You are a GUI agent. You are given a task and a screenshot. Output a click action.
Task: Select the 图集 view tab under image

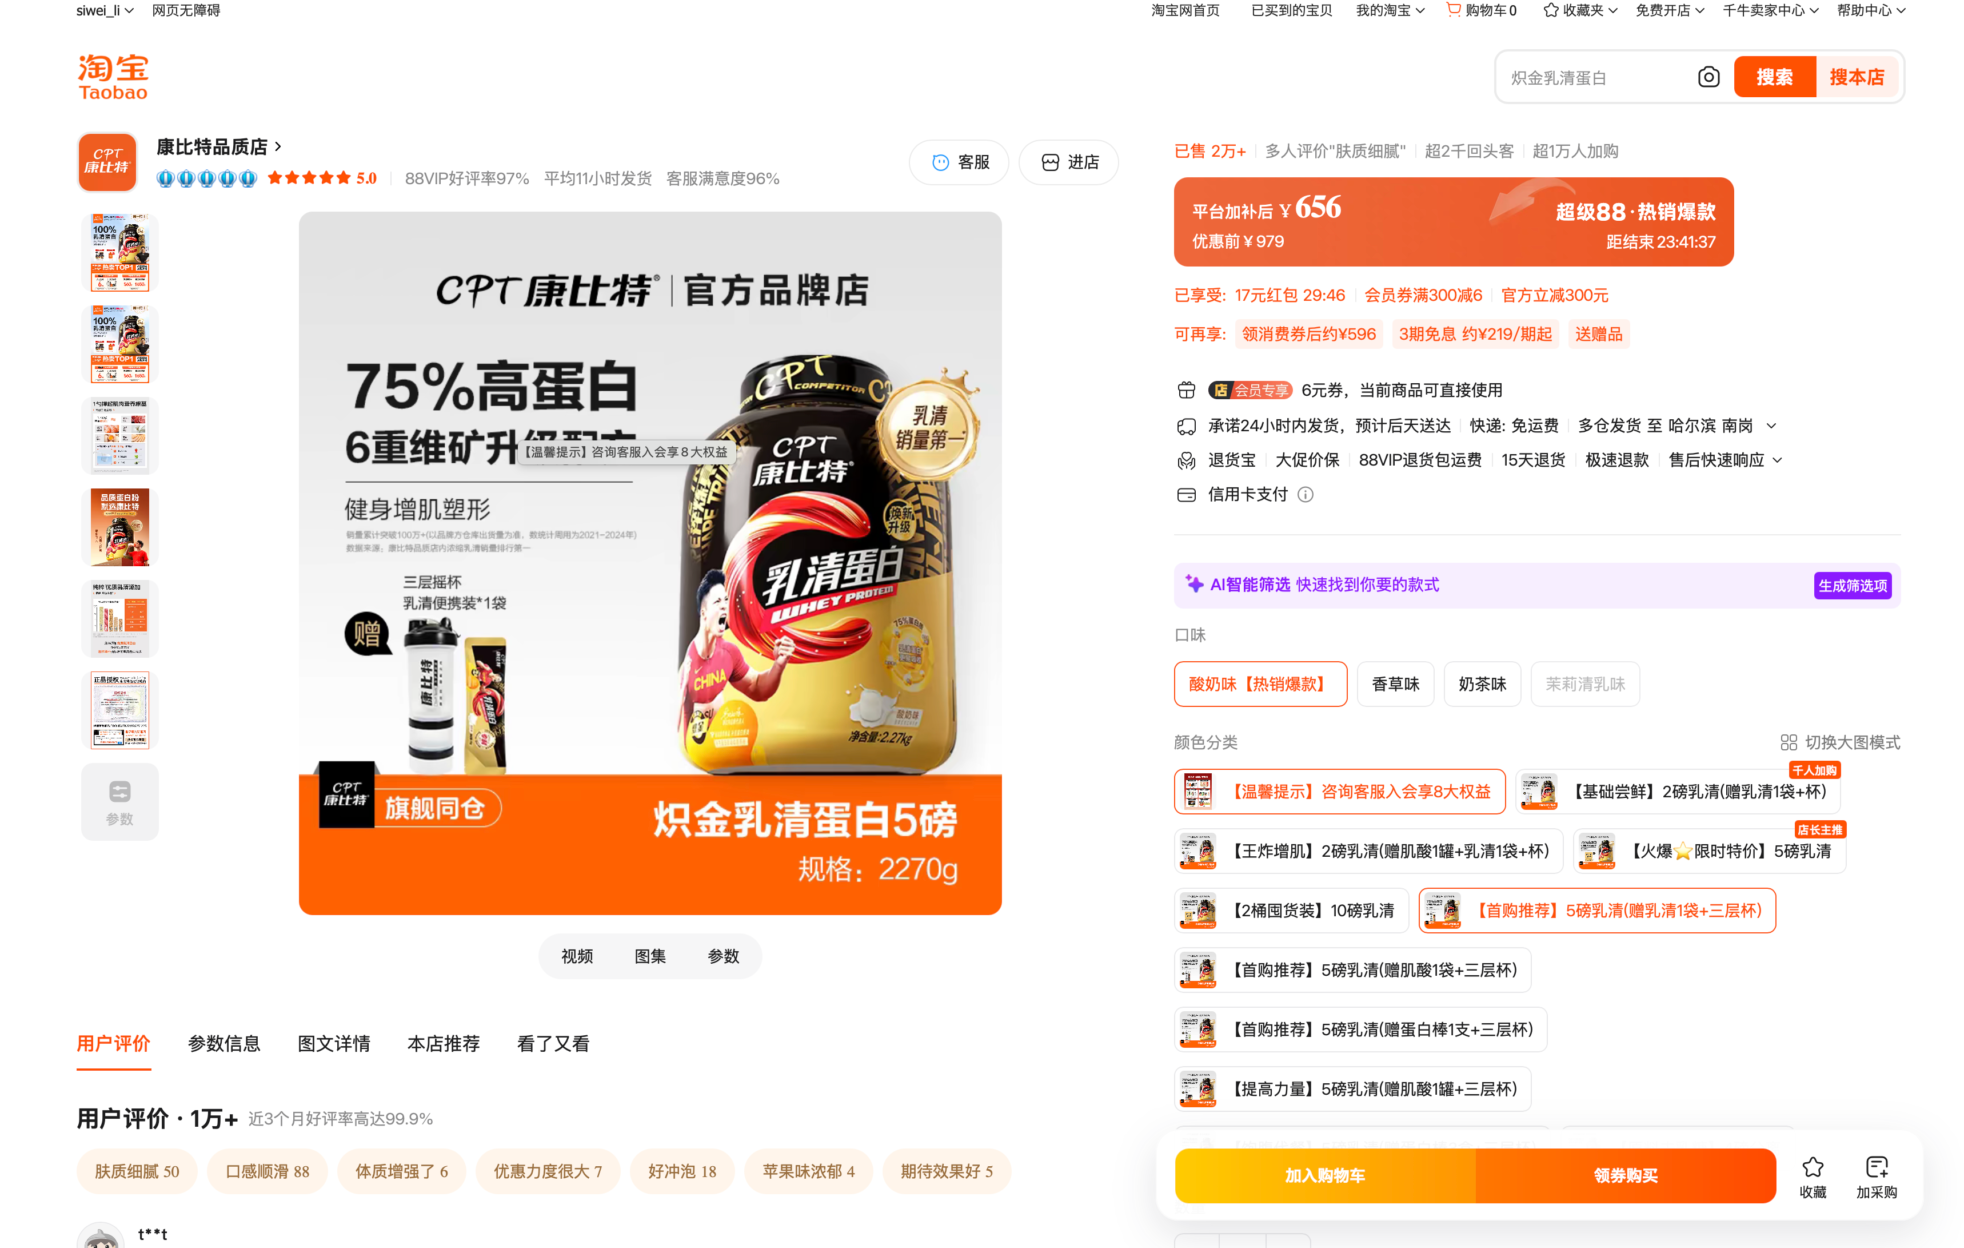650,956
